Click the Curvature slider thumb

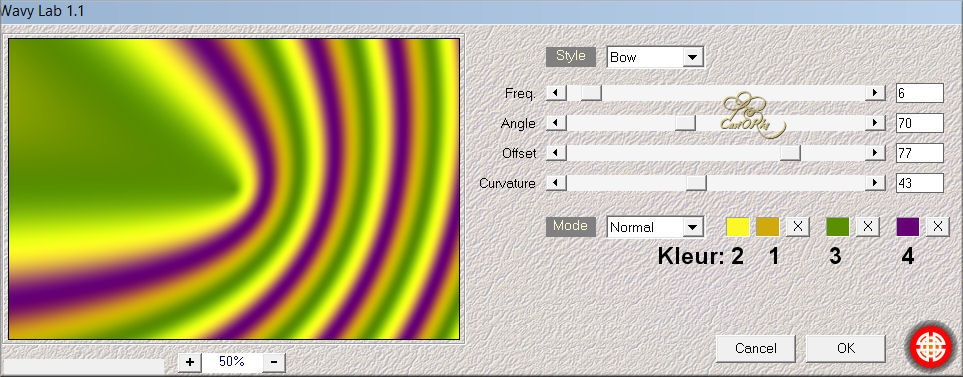696,183
